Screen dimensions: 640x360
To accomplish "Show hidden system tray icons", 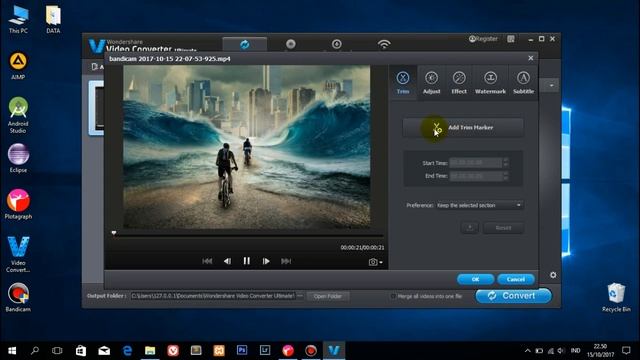I will (527, 351).
